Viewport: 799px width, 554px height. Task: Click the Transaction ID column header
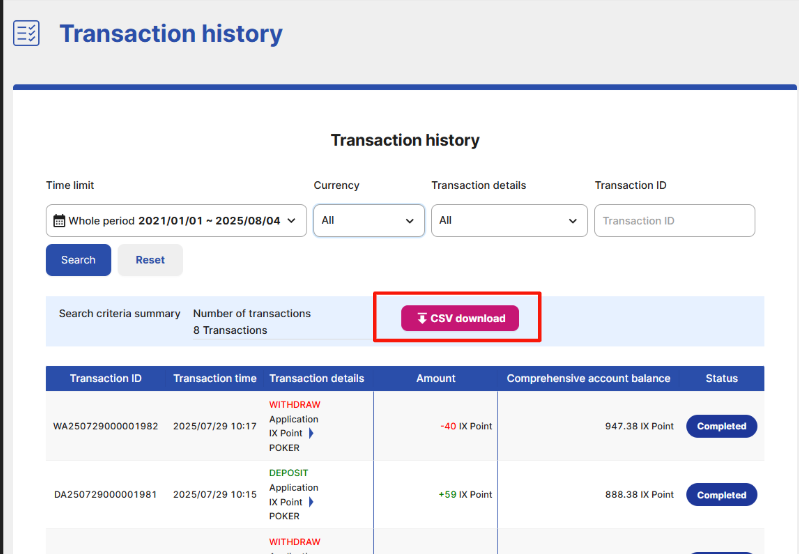105,378
